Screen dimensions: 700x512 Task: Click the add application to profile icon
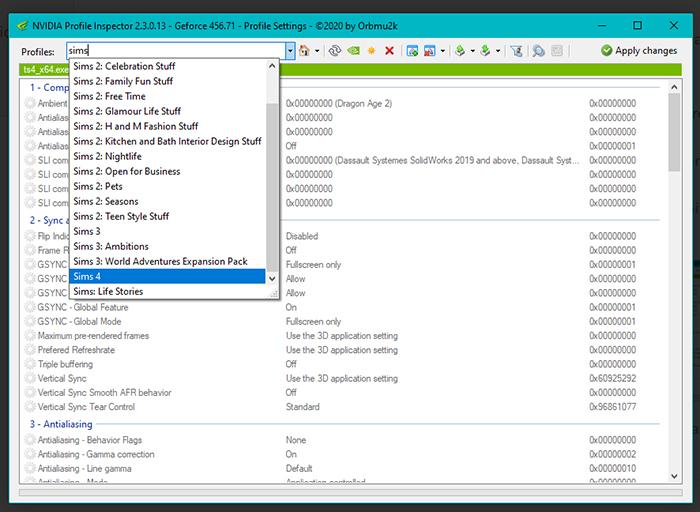point(412,51)
